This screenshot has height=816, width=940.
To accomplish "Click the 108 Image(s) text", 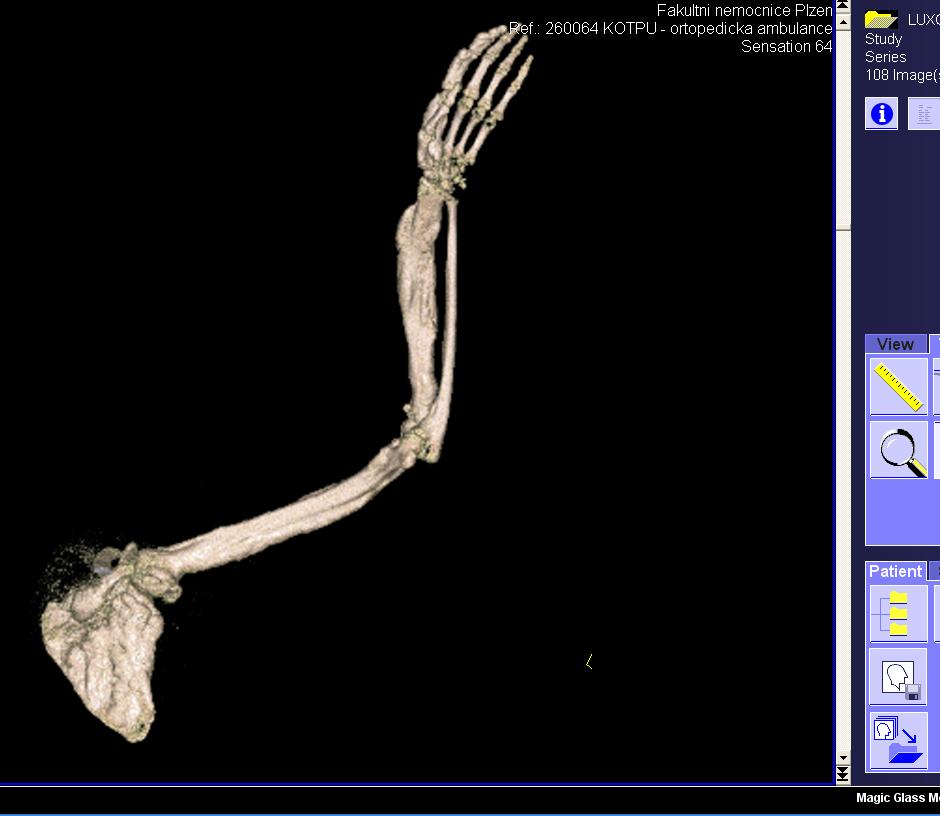I will (901, 75).
